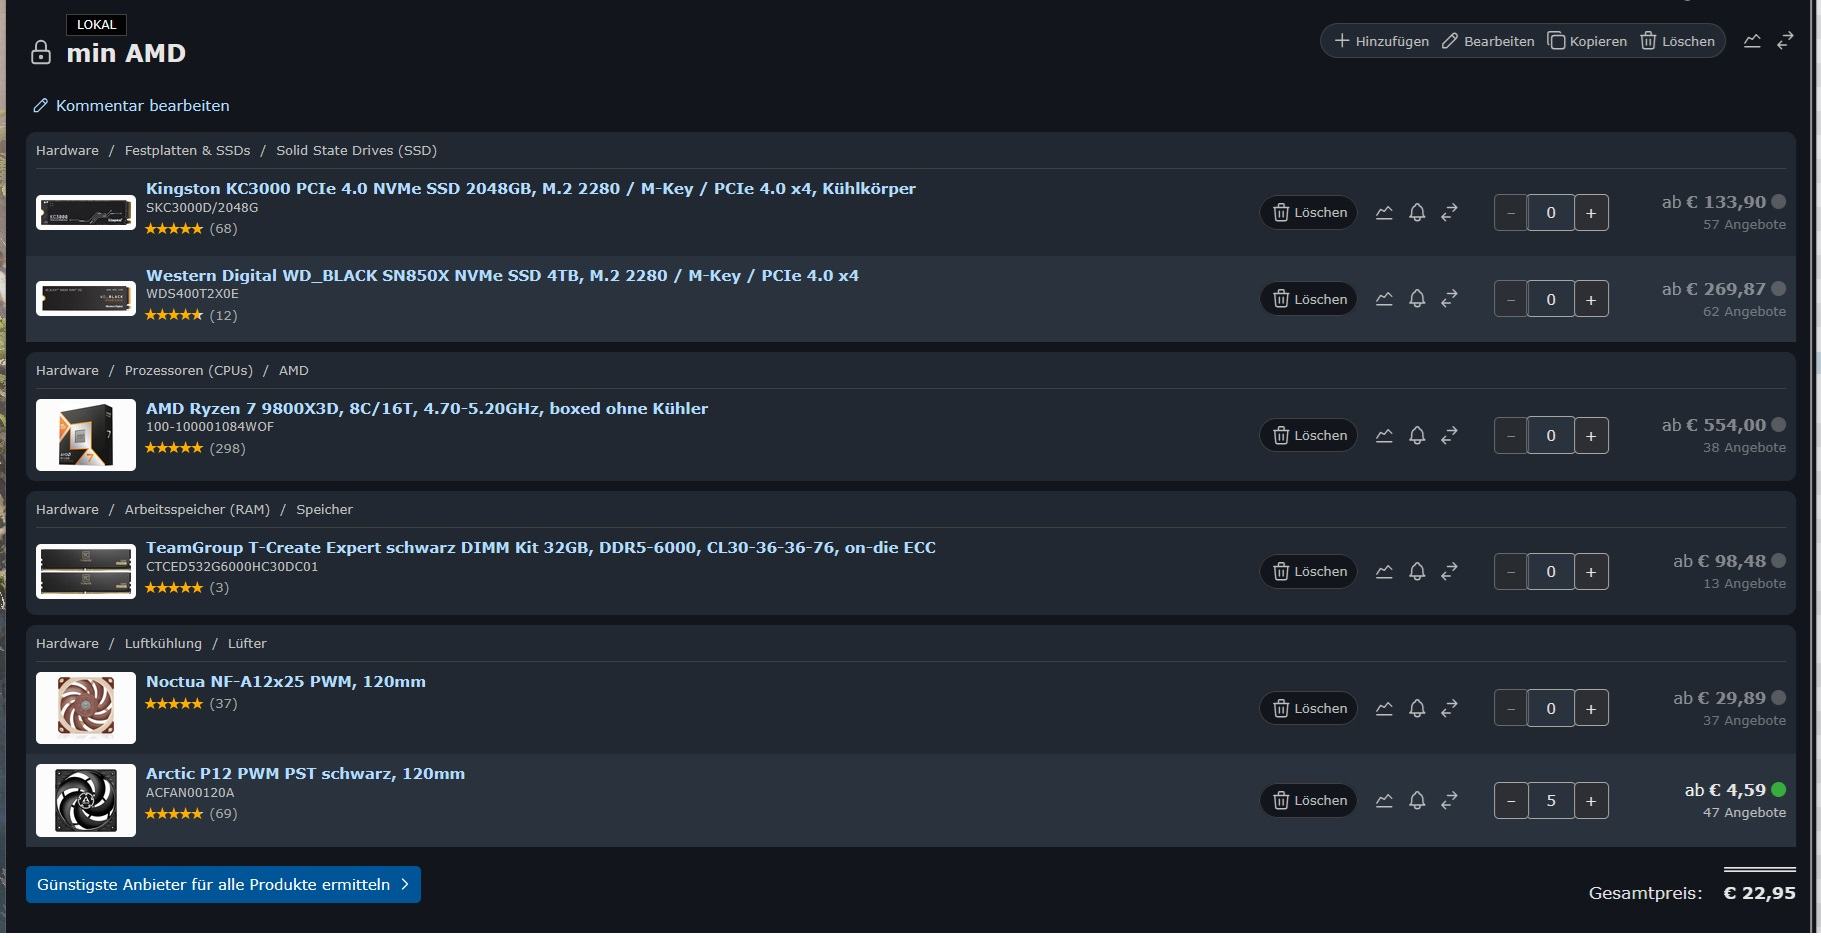
Task: Click Kommentar bearbeiten link
Action: tap(131, 105)
